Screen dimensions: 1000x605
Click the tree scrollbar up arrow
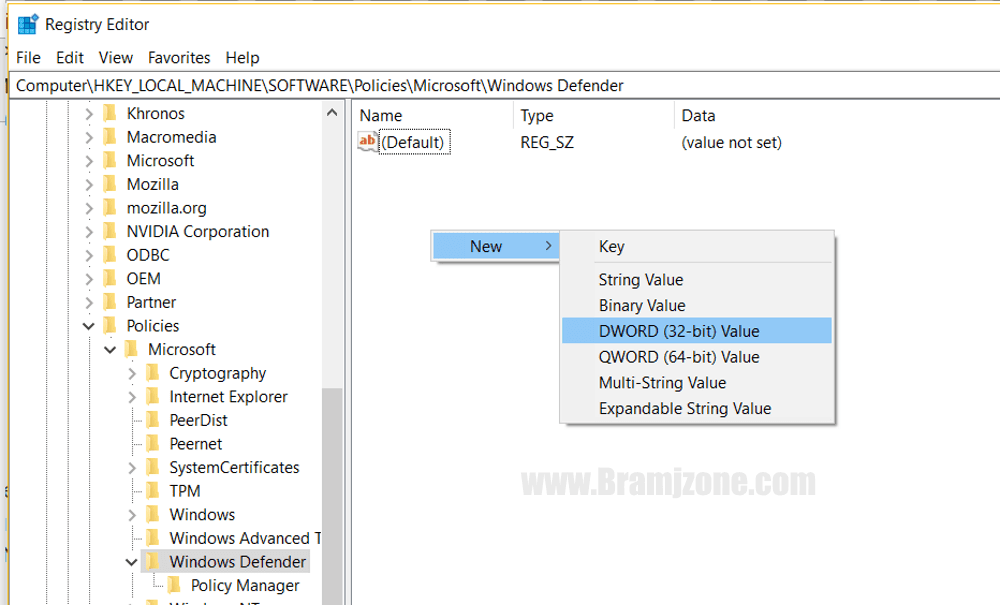tap(332, 113)
